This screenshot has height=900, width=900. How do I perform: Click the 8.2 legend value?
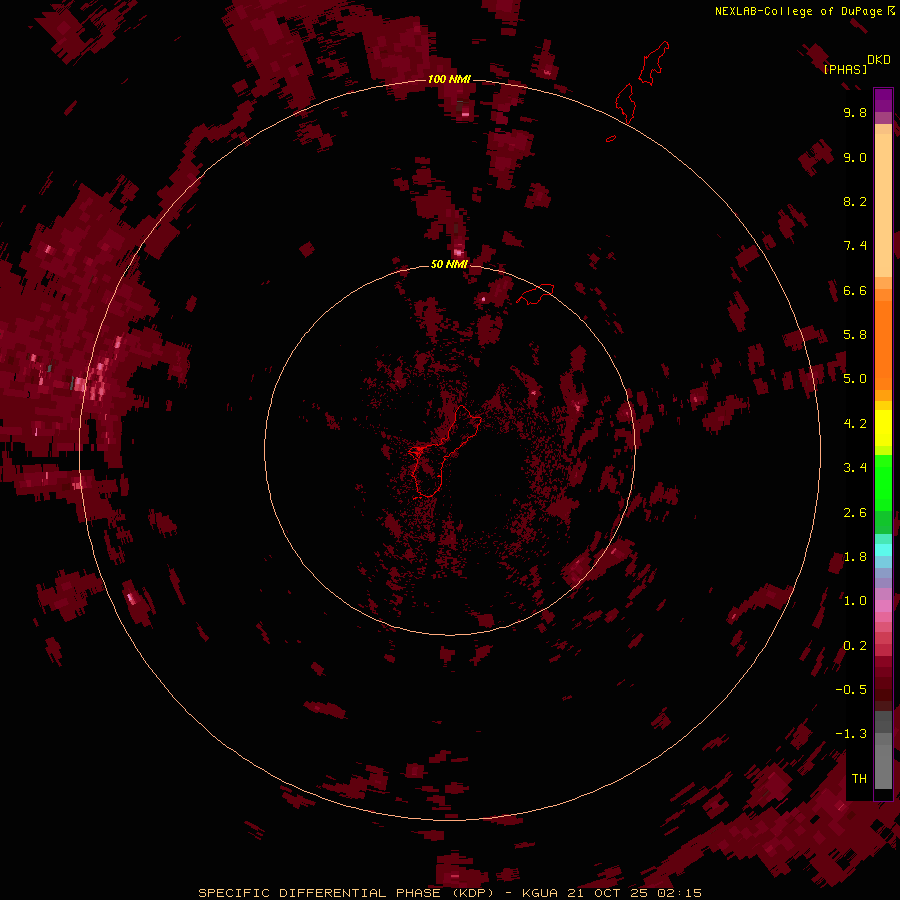(855, 201)
